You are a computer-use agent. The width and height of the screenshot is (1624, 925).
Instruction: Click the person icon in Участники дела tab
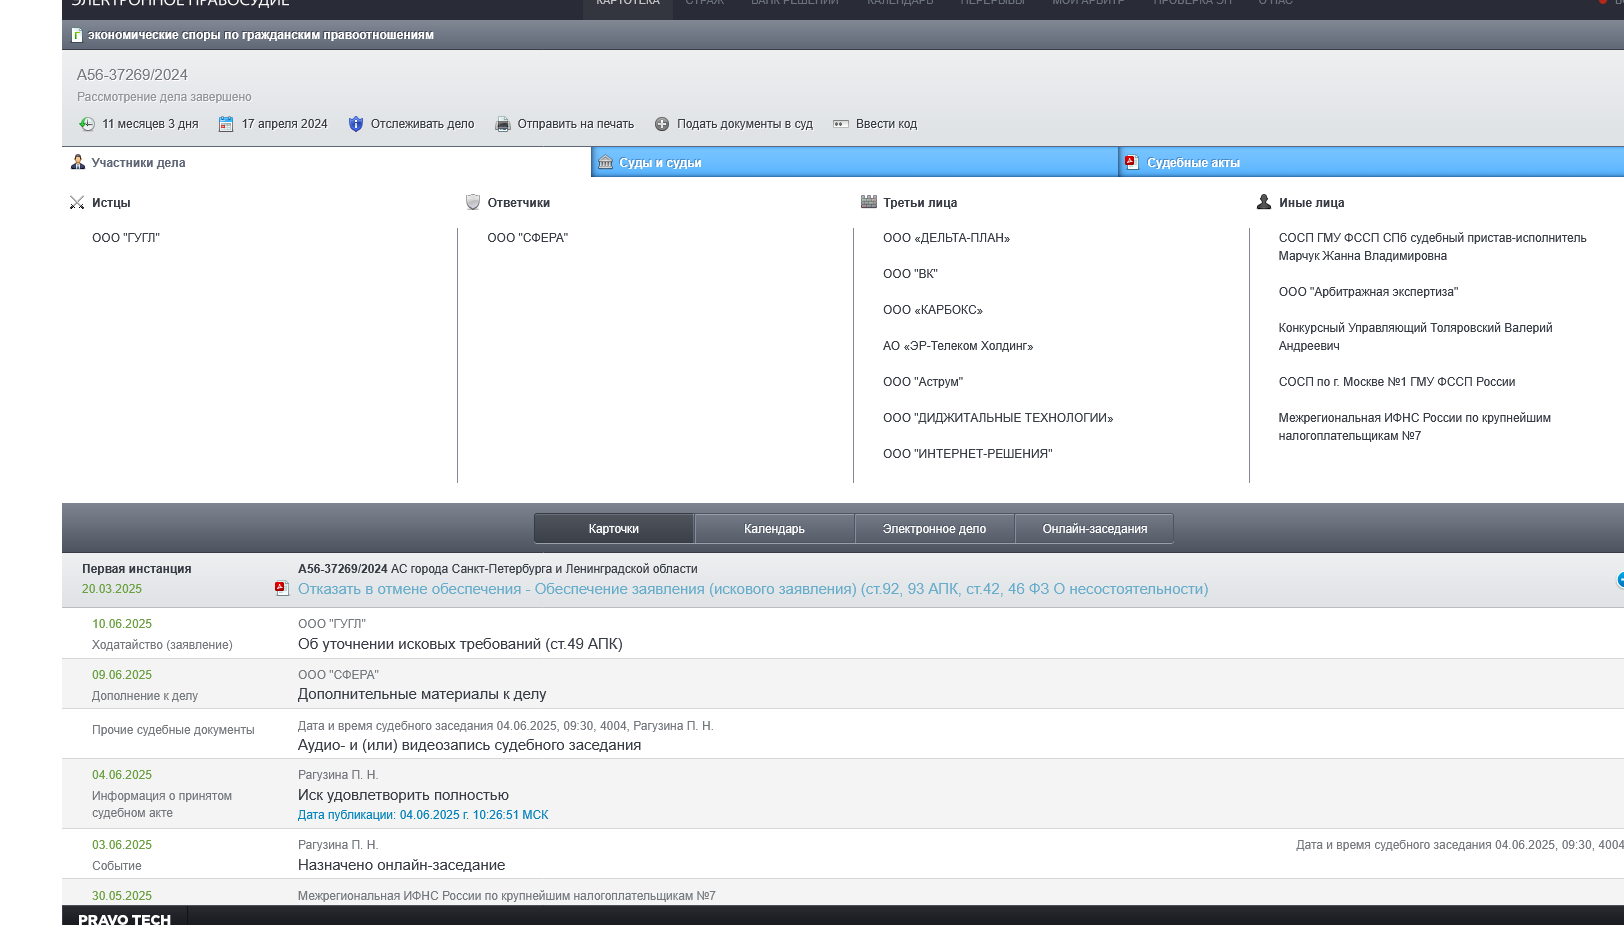click(x=78, y=162)
